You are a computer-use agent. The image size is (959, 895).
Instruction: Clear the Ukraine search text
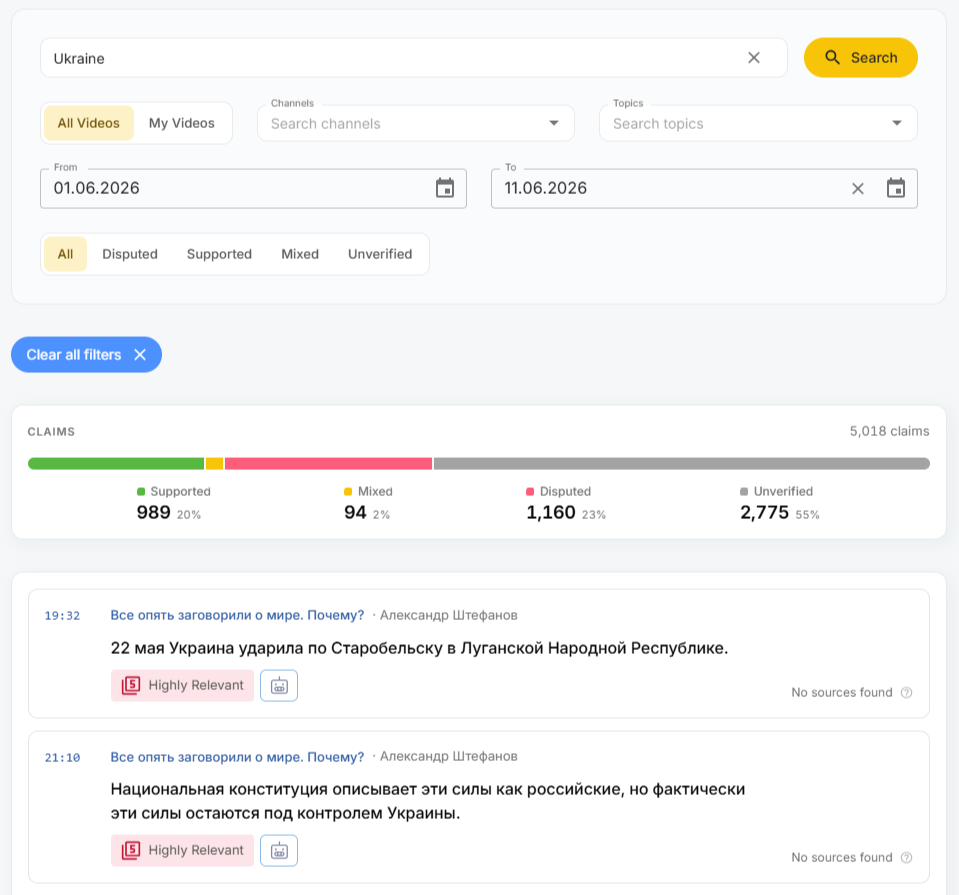click(x=754, y=58)
